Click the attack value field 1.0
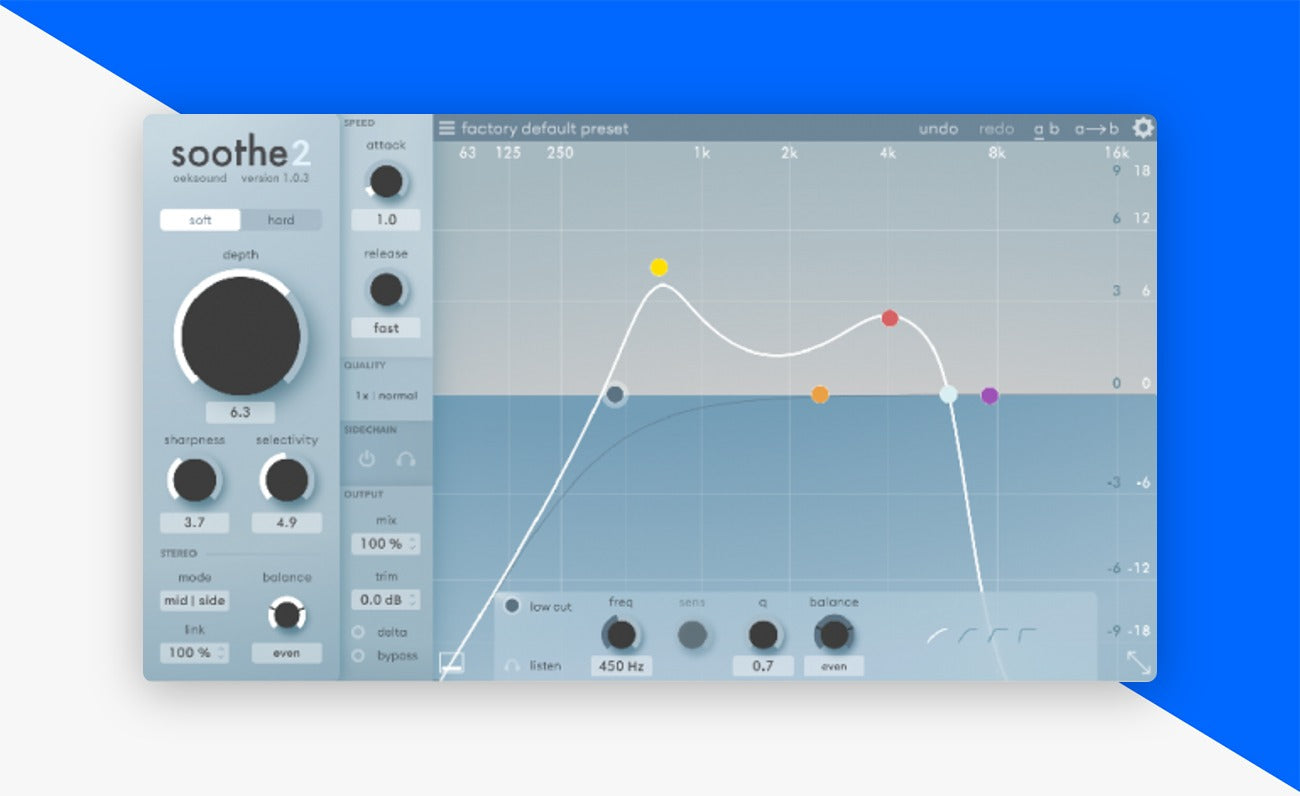 click(x=386, y=220)
